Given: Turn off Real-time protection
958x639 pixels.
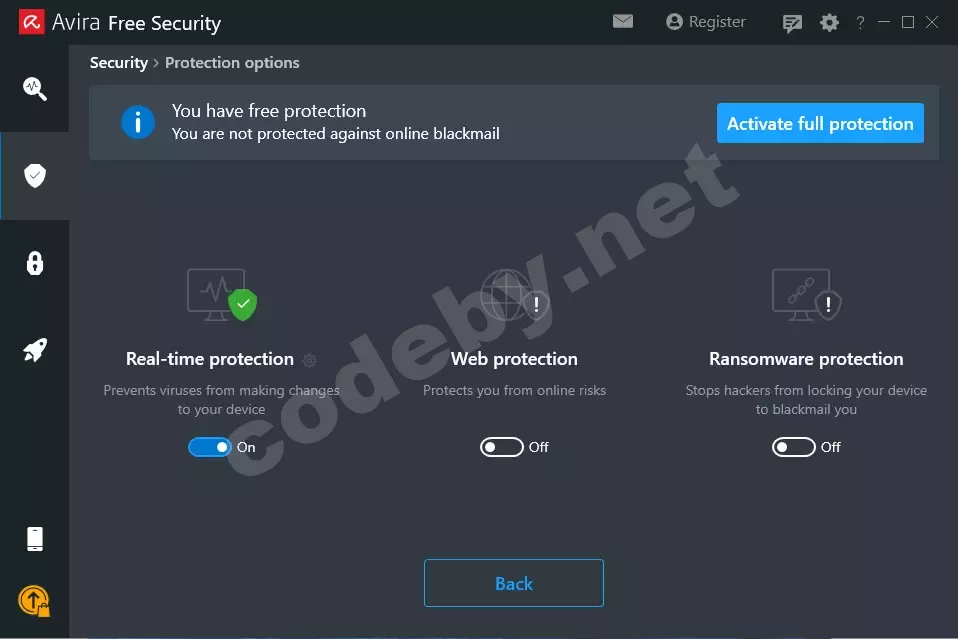Looking at the screenshot, I should [211, 447].
